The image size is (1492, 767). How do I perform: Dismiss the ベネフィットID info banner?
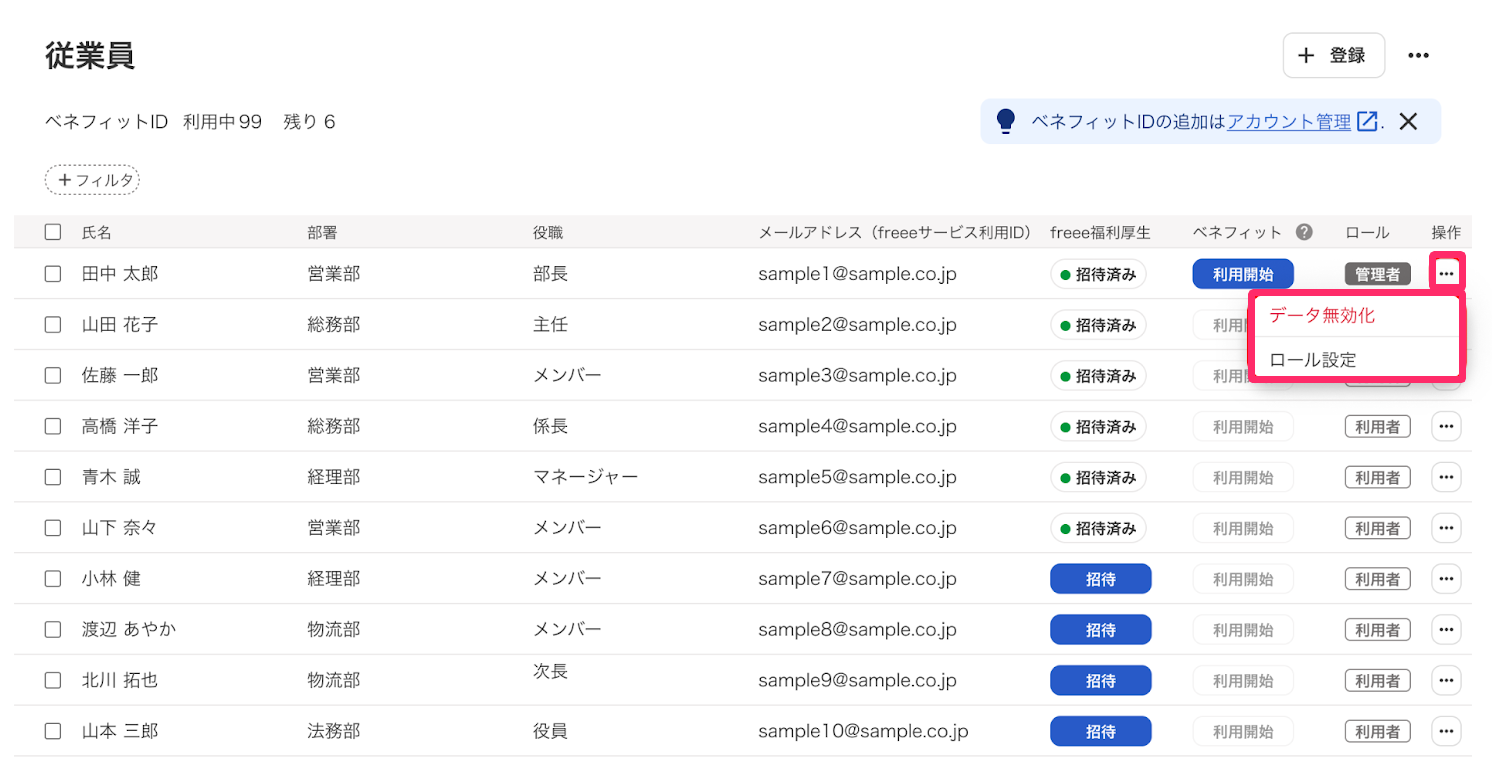click(x=1408, y=122)
